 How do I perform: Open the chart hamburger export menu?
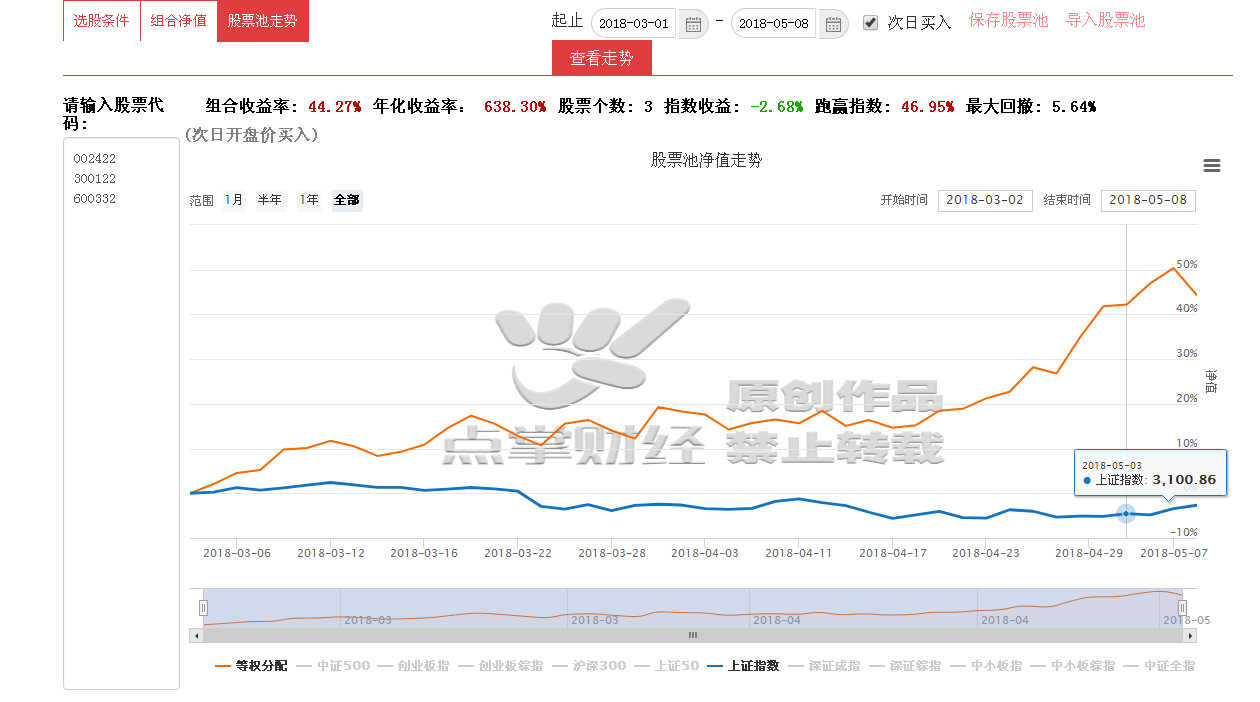coord(1212,166)
